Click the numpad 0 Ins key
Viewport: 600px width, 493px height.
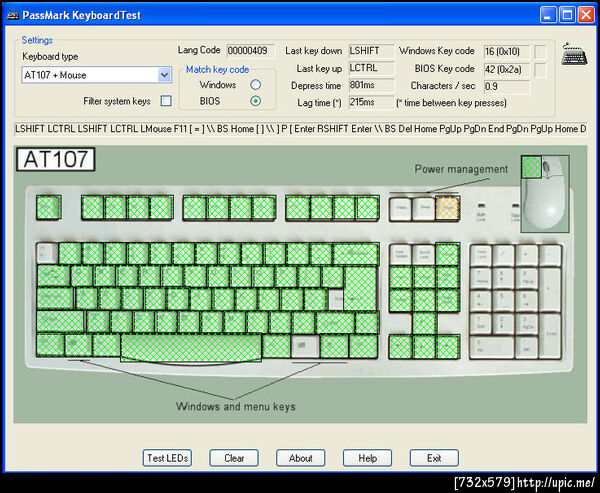[492, 347]
